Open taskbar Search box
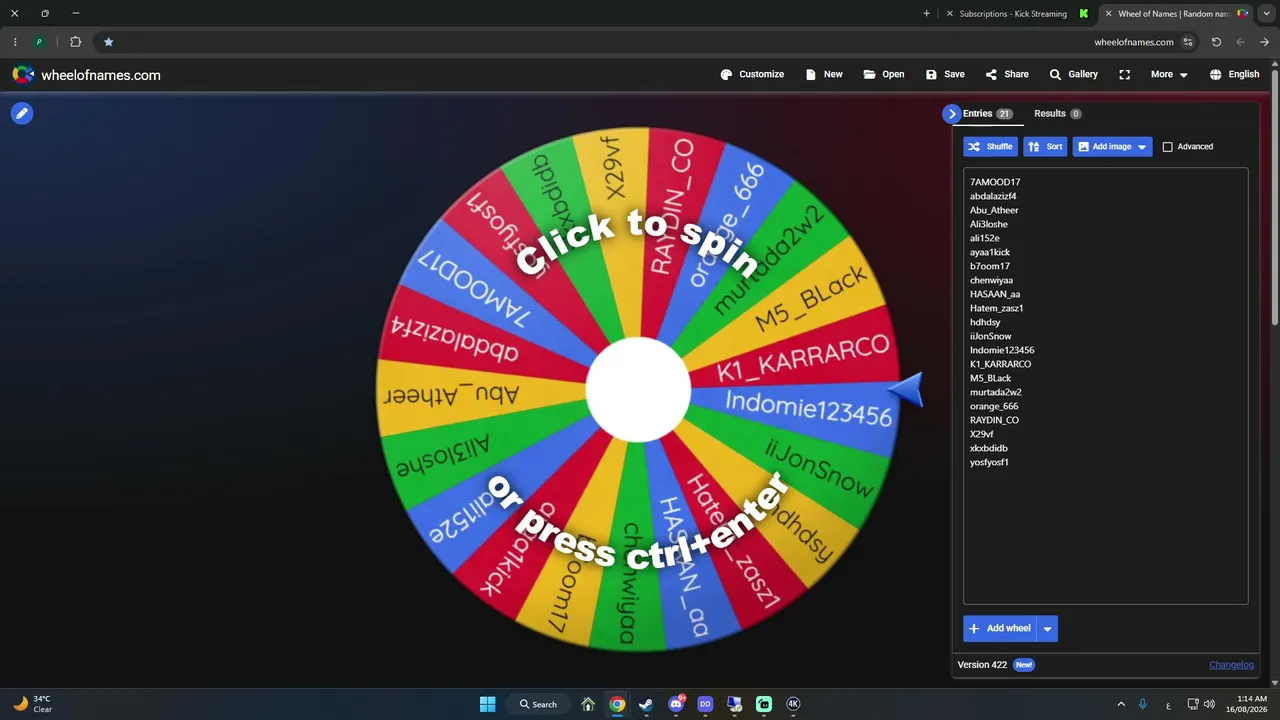 (538, 704)
